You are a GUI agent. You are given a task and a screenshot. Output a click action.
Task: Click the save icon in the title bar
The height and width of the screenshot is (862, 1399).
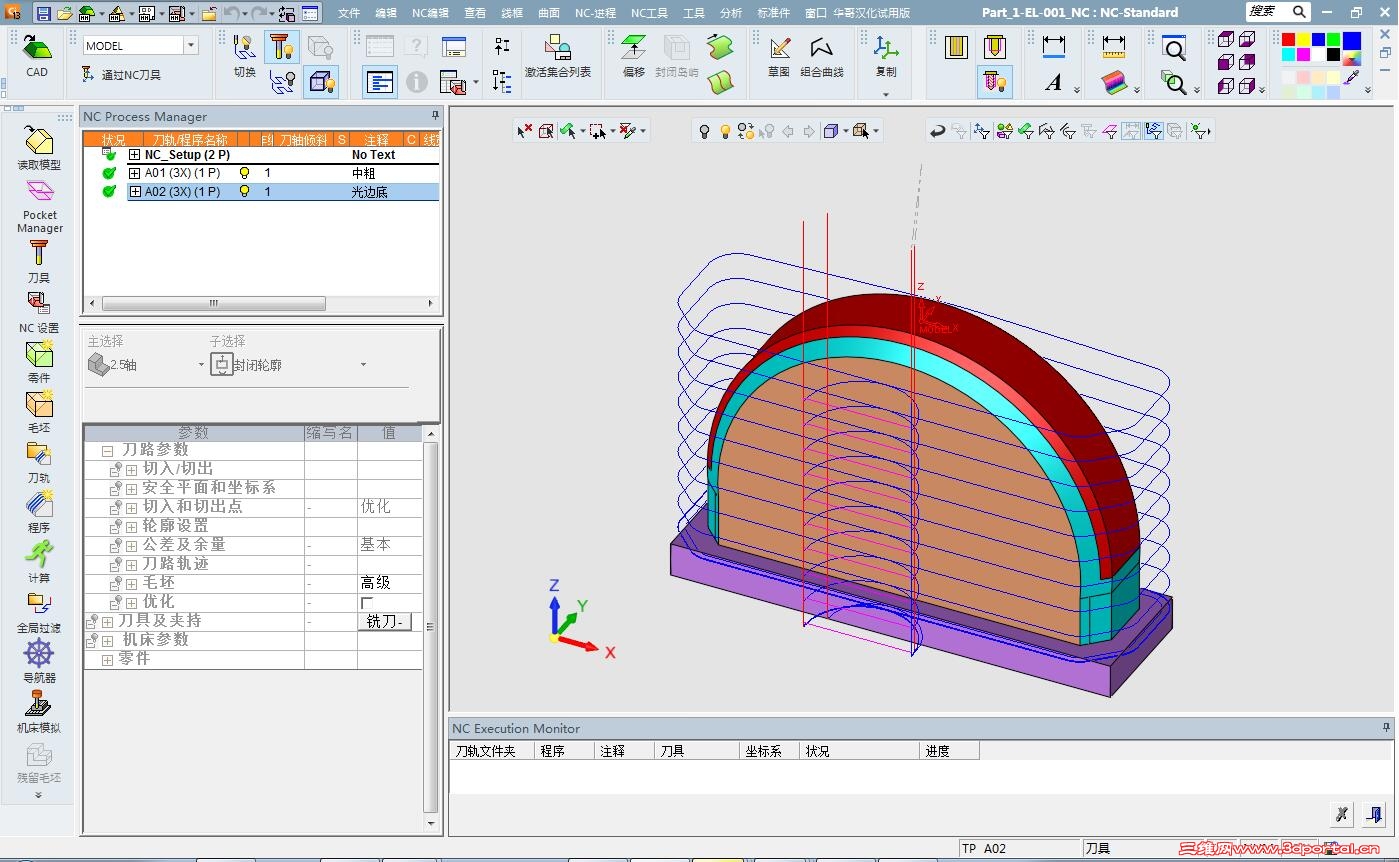[43, 13]
